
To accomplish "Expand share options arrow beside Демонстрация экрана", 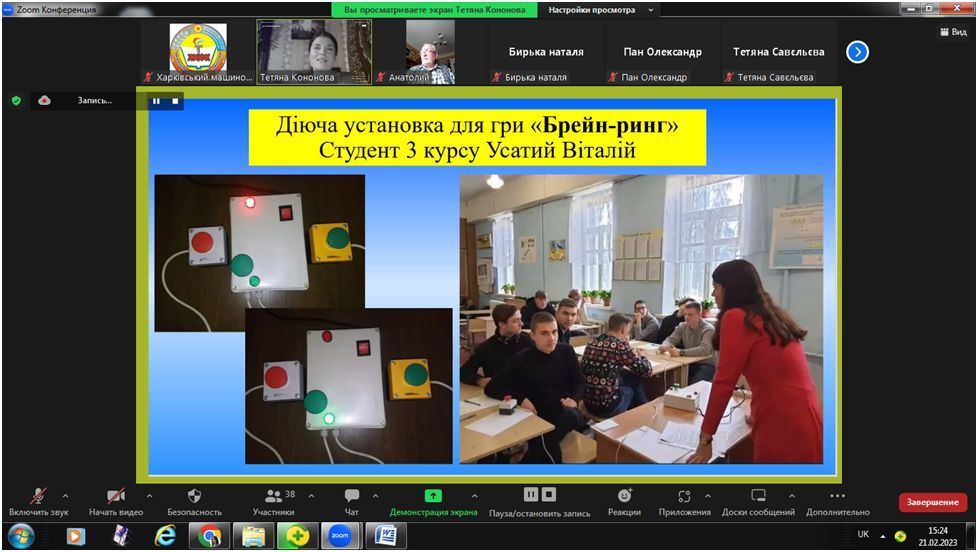I will [475, 496].
